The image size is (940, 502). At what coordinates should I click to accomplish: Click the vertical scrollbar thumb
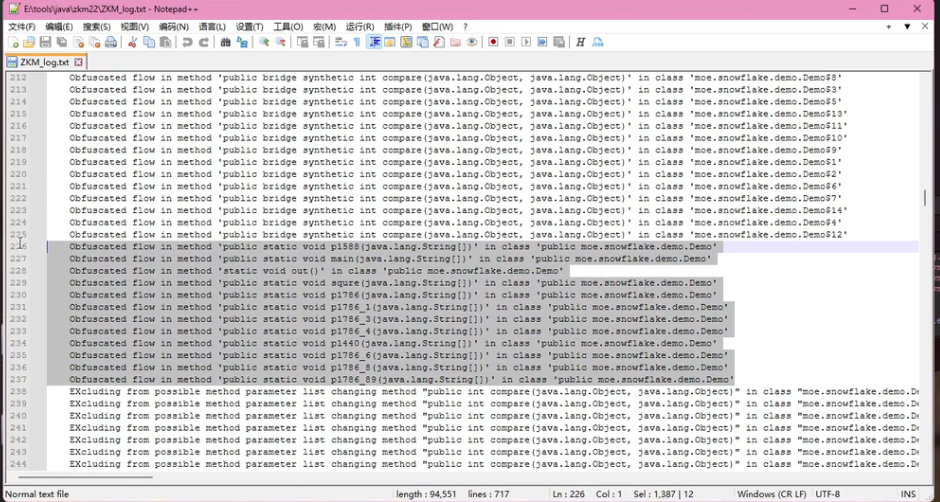[x=927, y=196]
